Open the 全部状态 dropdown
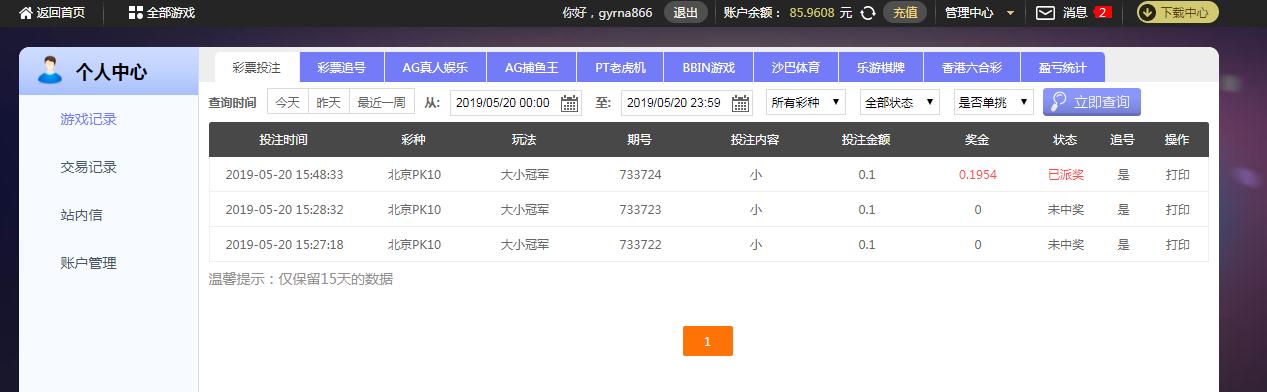 [x=900, y=102]
